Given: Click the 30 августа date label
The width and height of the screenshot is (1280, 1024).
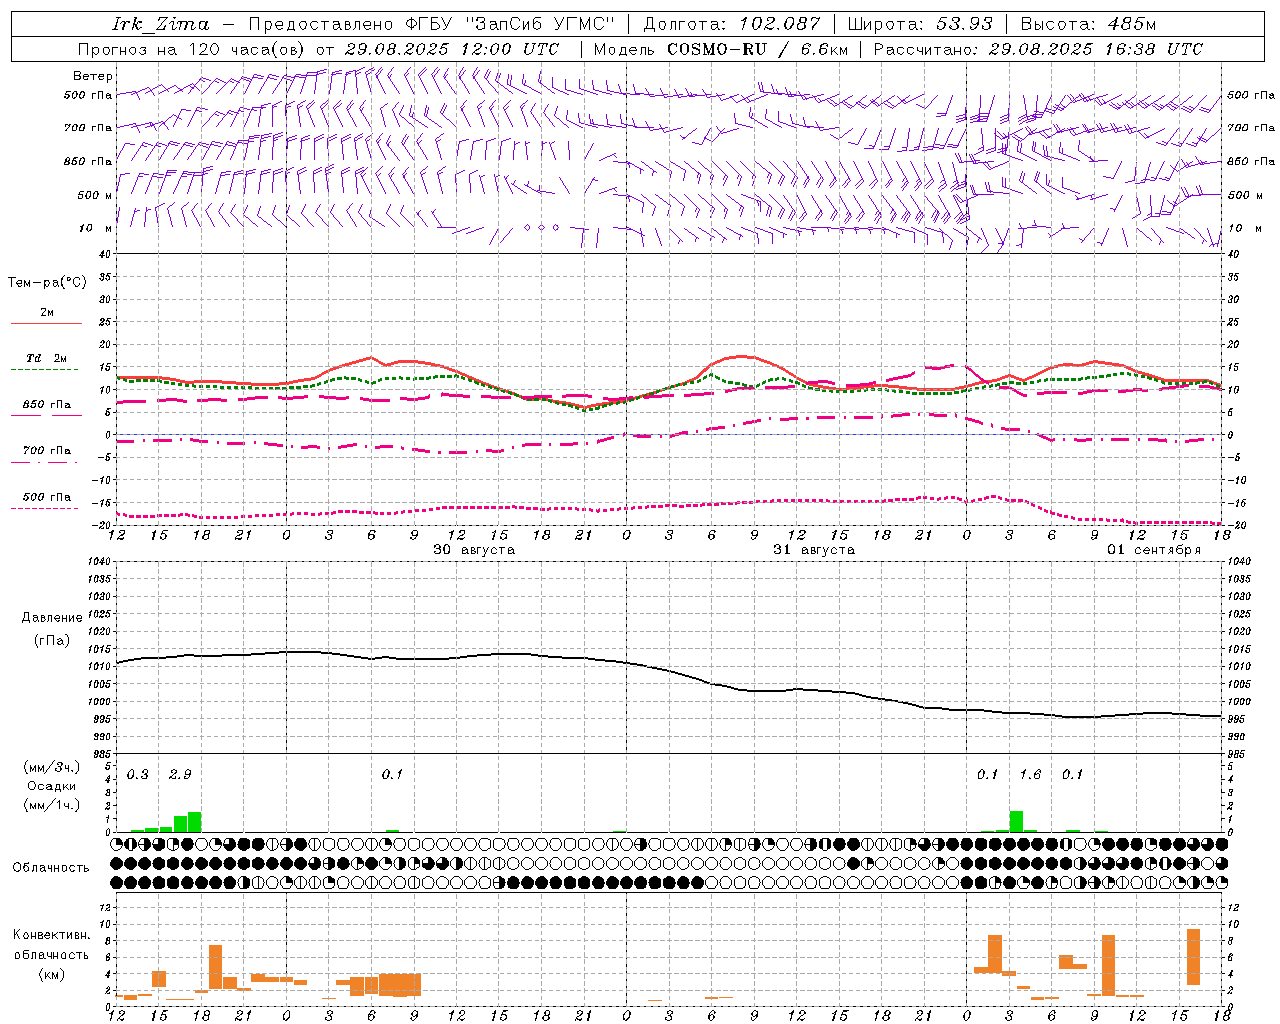Looking at the screenshot, I should [x=474, y=550].
